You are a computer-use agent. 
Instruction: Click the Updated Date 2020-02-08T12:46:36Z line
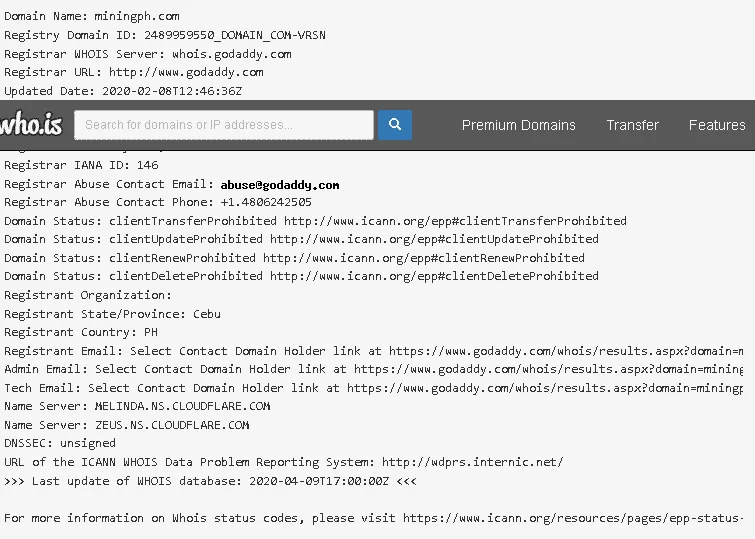(123, 91)
